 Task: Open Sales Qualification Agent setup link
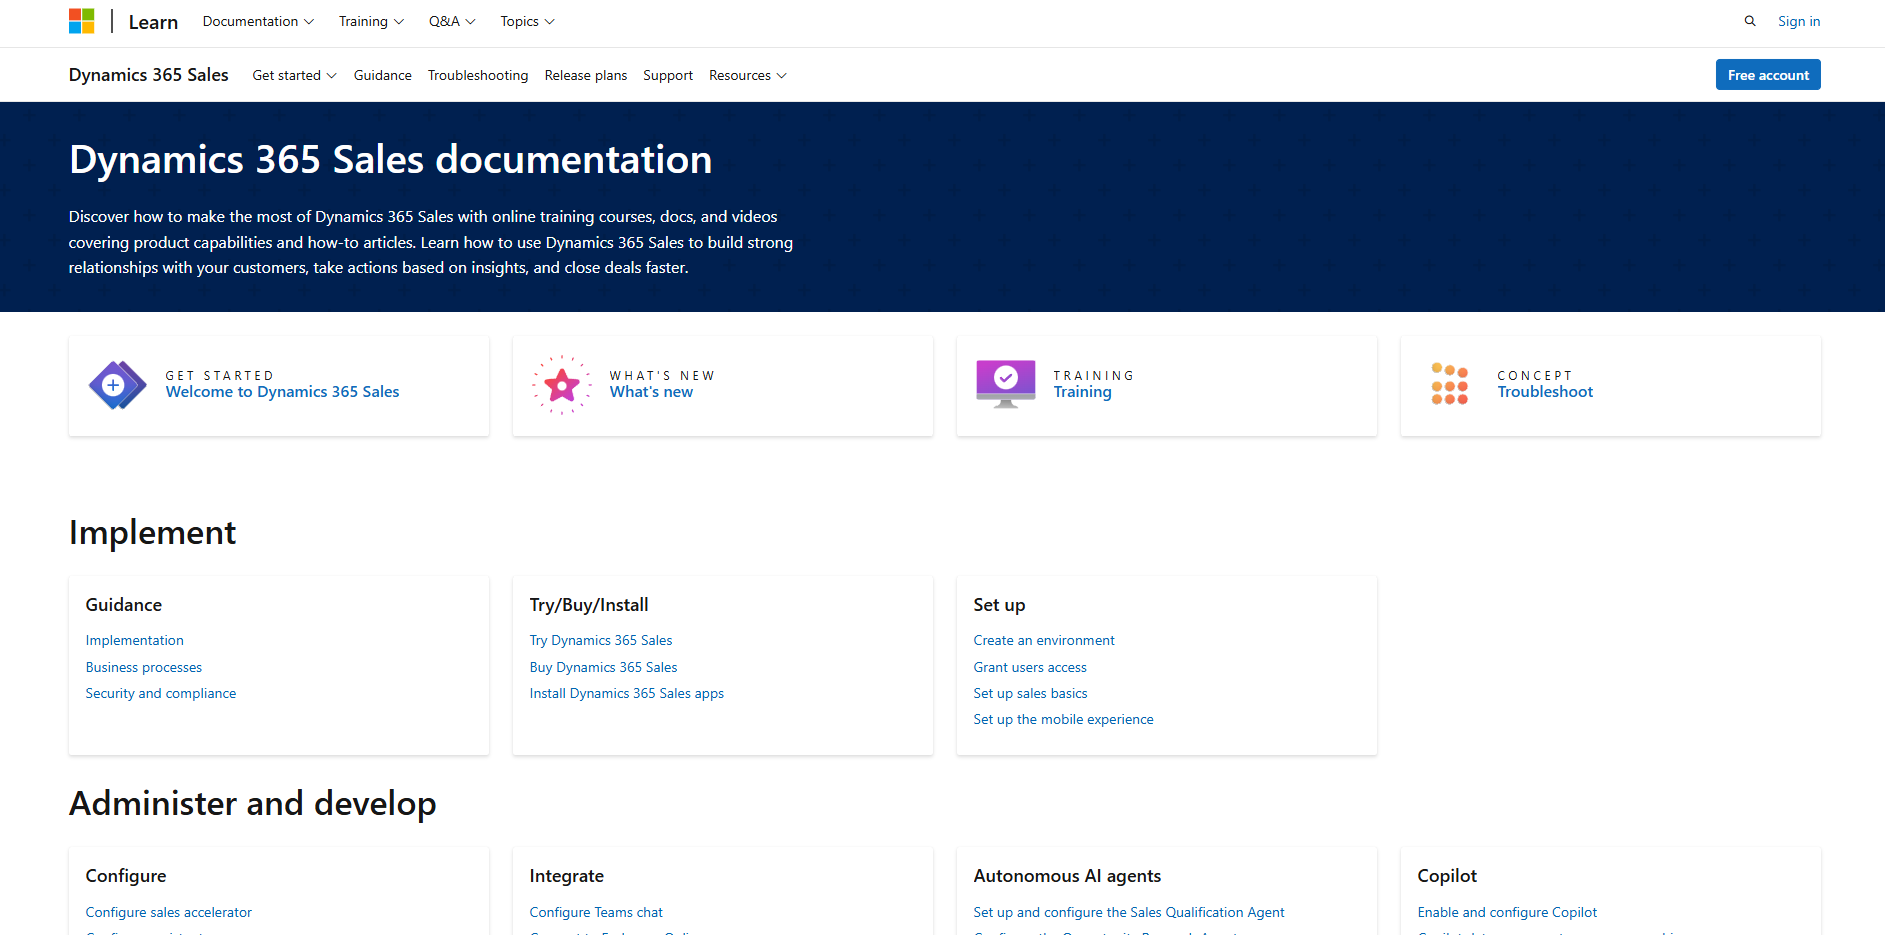1129,912
